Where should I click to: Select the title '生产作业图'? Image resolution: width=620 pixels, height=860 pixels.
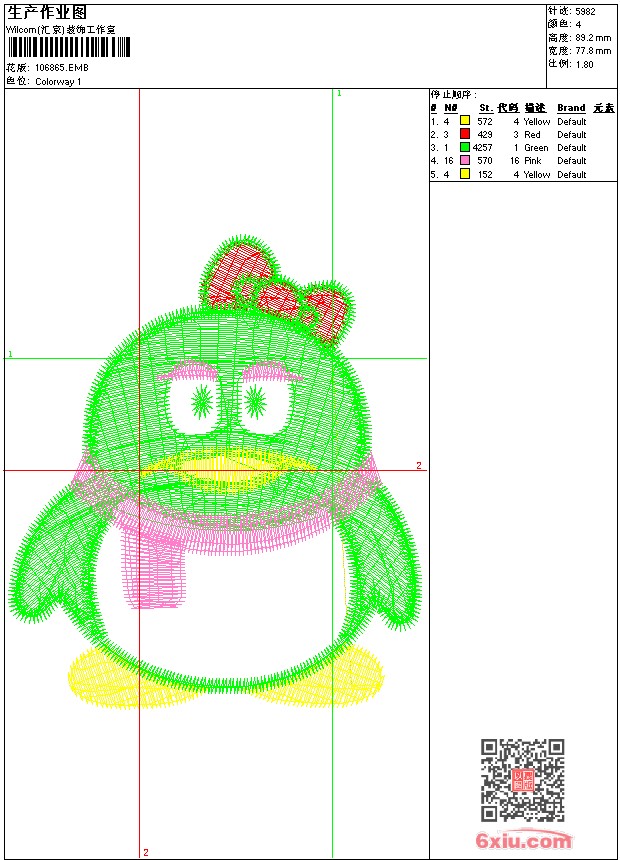pyautogui.click(x=47, y=13)
